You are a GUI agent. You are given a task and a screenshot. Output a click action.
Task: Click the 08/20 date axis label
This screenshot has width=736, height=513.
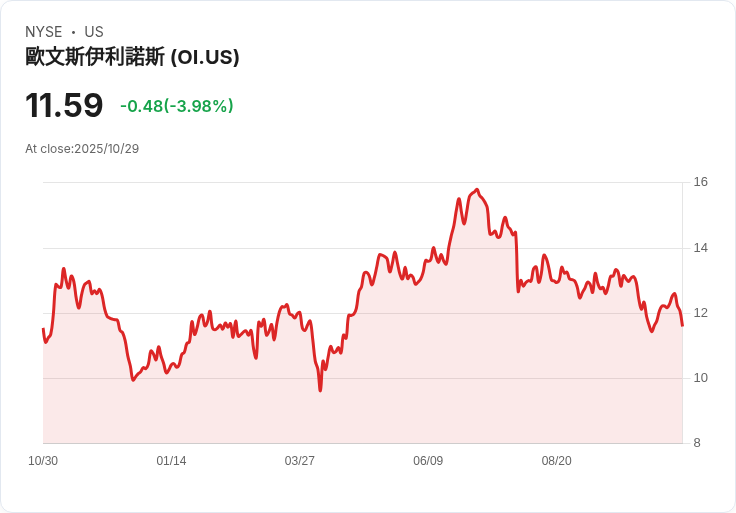tap(557, 461)
